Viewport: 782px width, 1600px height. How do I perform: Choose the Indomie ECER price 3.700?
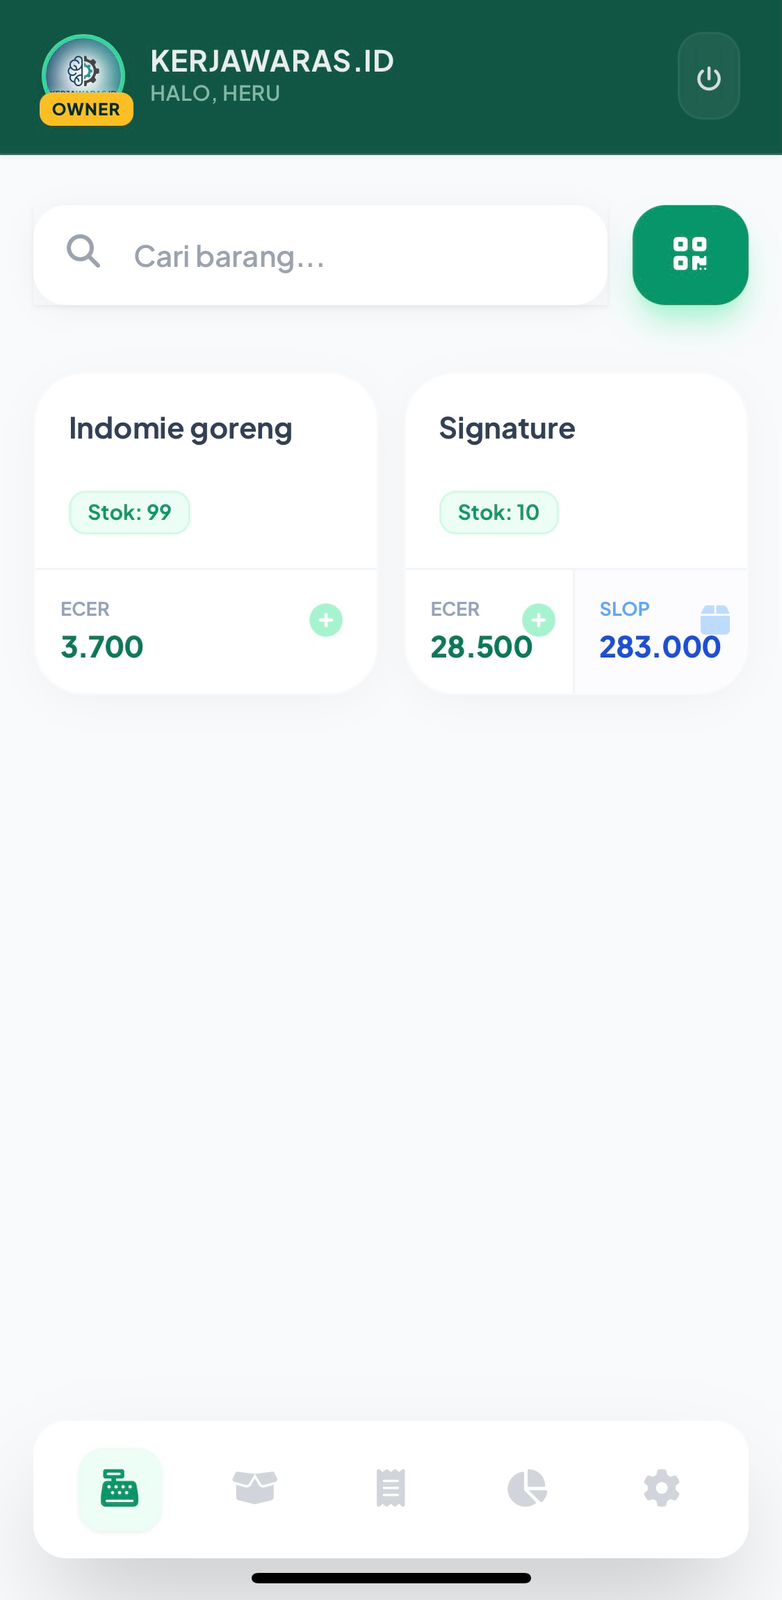coord(102,647)
